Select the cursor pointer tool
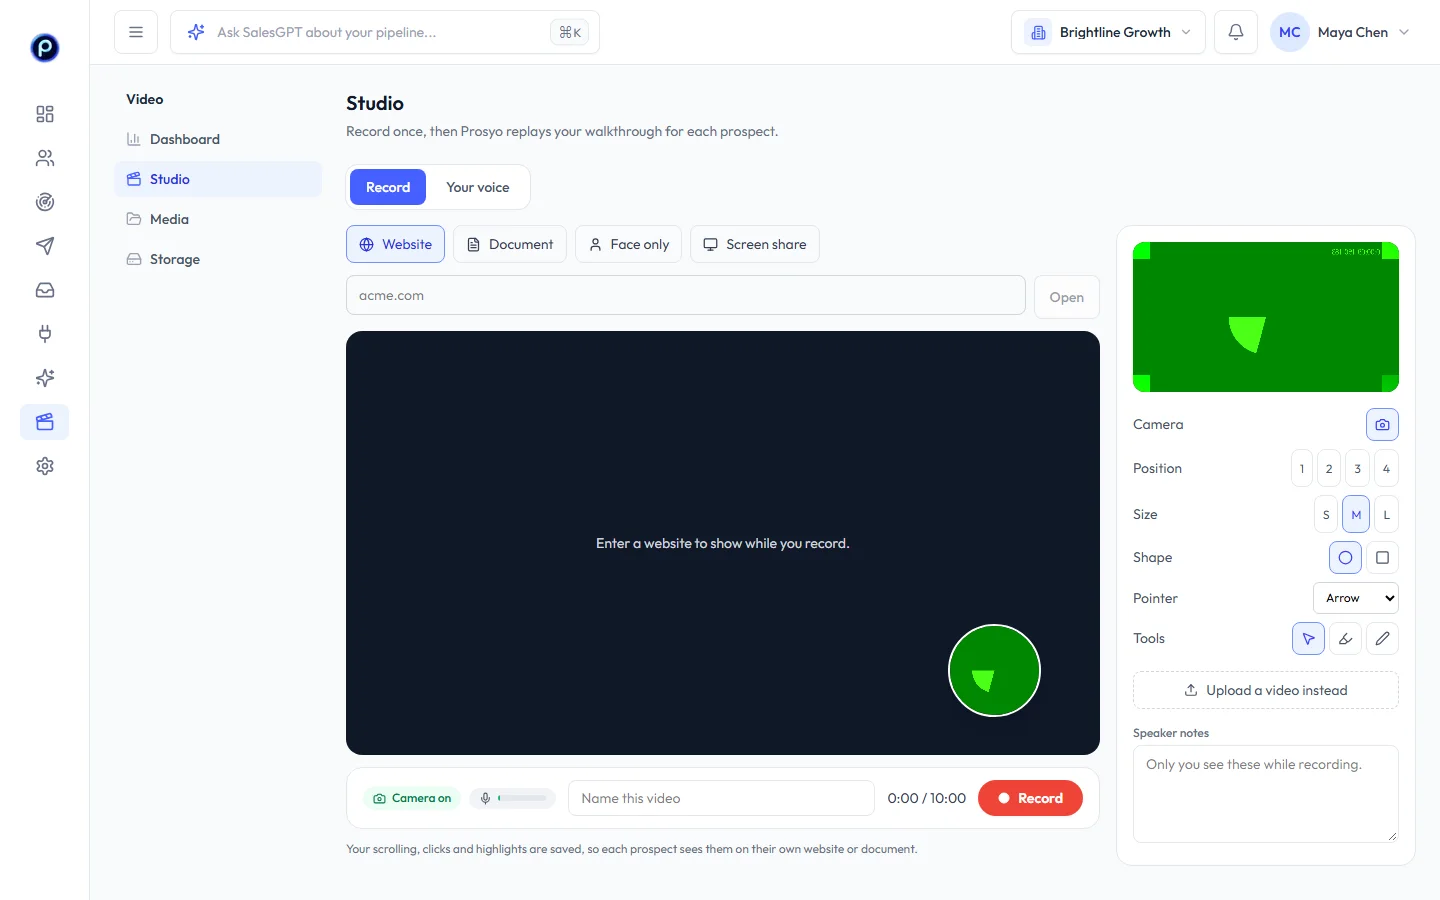Screen dimensions: 1440x900 [1308, 638]
